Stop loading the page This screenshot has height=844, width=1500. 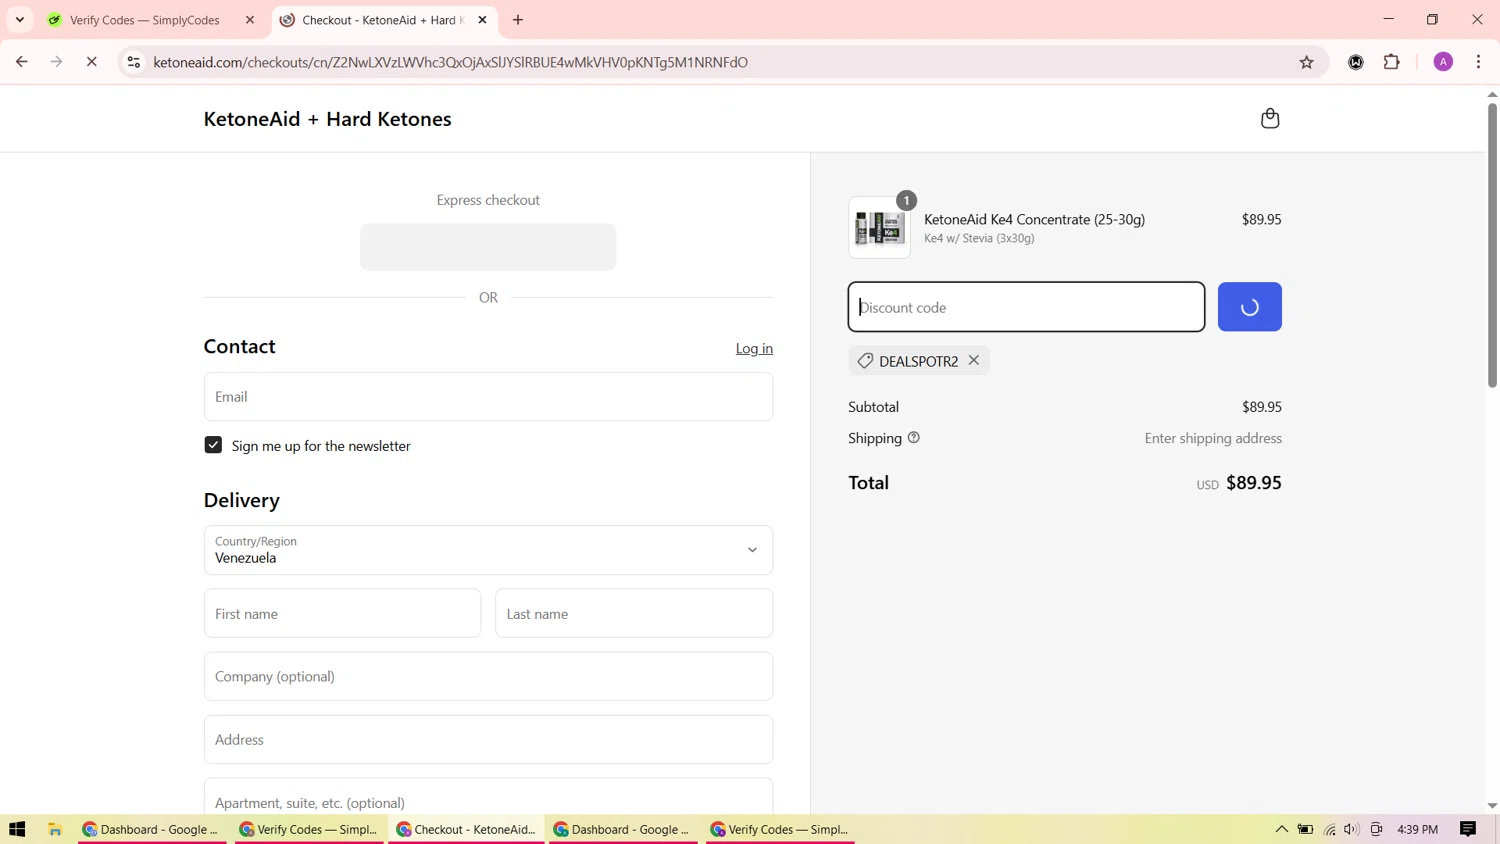pos(91,62)
